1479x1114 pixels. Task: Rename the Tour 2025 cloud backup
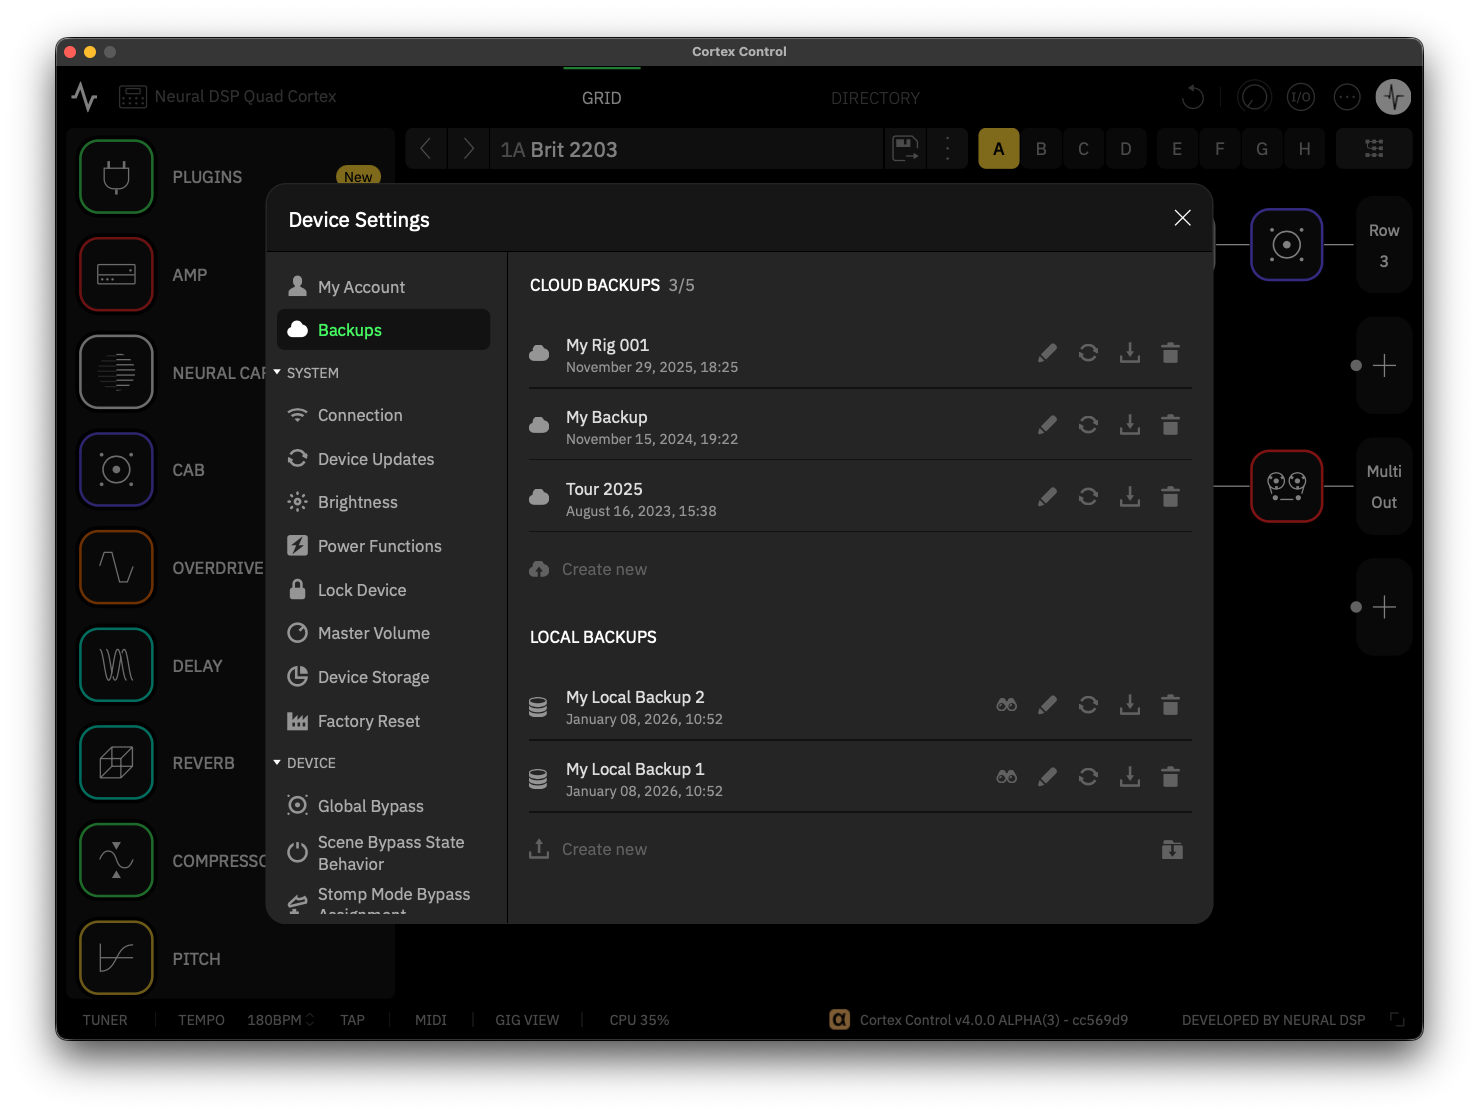[x=1047, y=496]
